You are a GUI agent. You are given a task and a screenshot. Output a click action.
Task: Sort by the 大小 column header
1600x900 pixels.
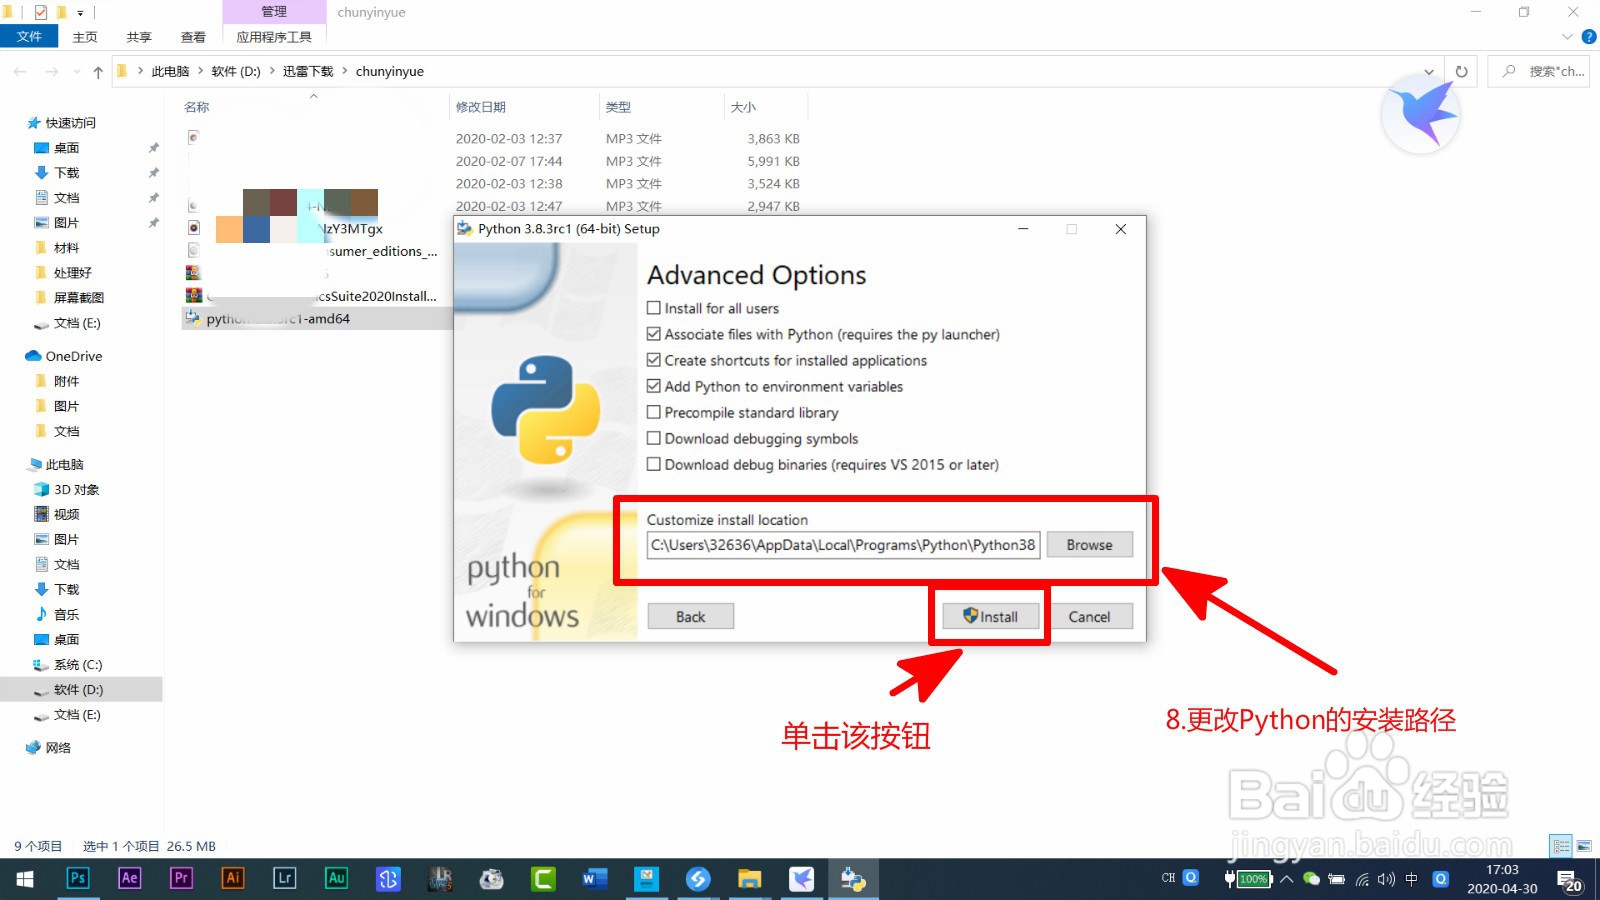point(743,107)
